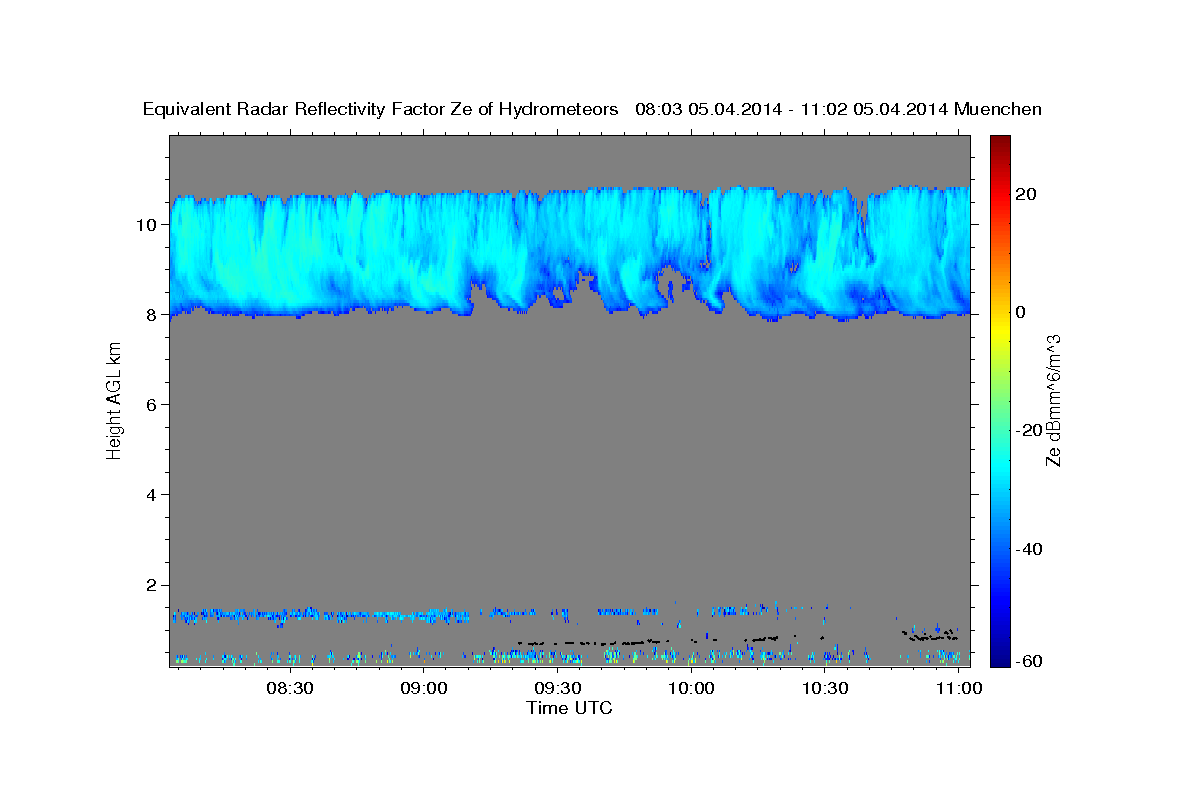The image size is (1200, 800).
Task: Click the '09:30' time axis tick label
Action: point(557,688)
